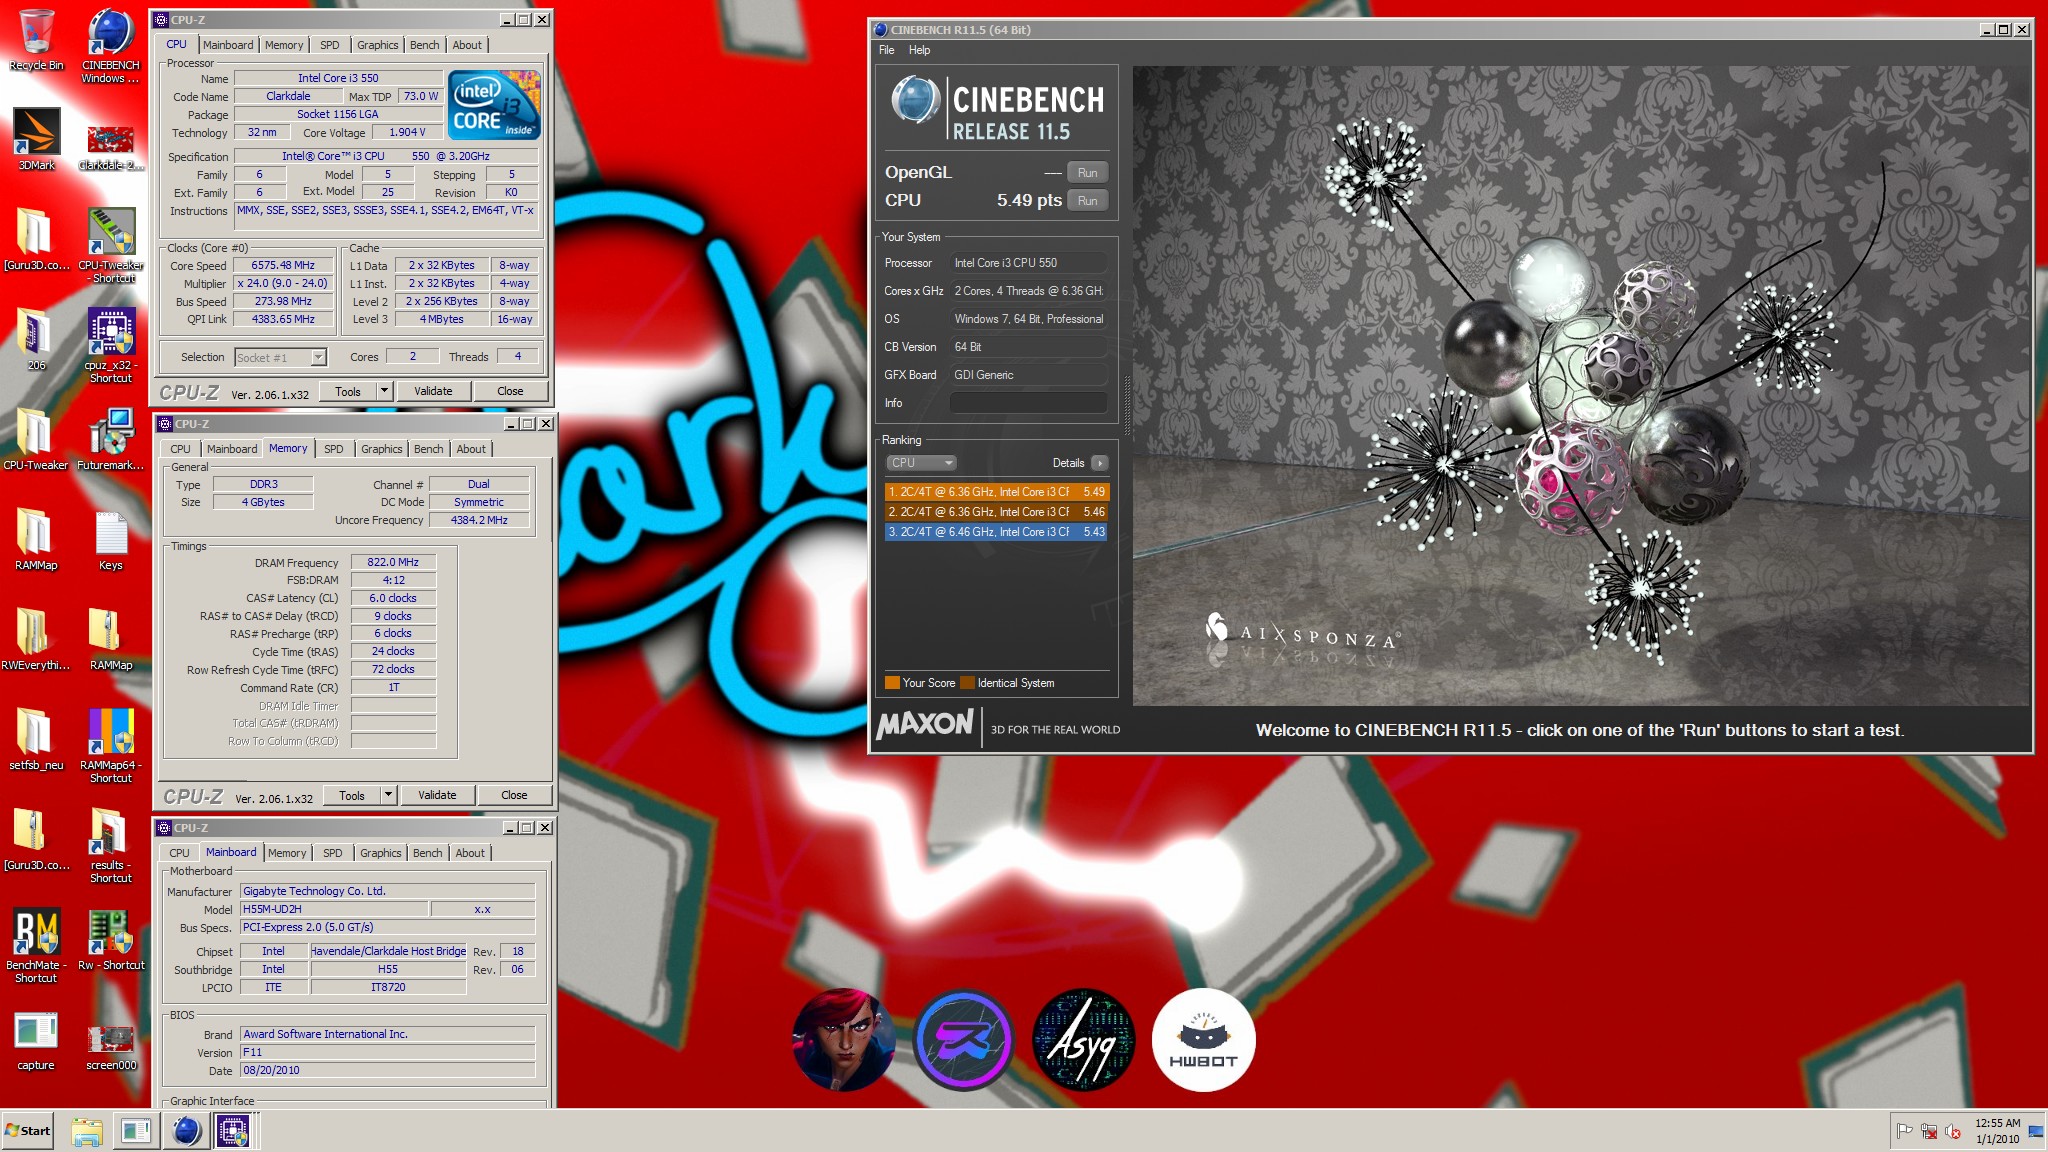The height and width of the screenshot is (1152, 2048).
Task: Launch the Rw Shortcut icon
Action: coord(110,939)
